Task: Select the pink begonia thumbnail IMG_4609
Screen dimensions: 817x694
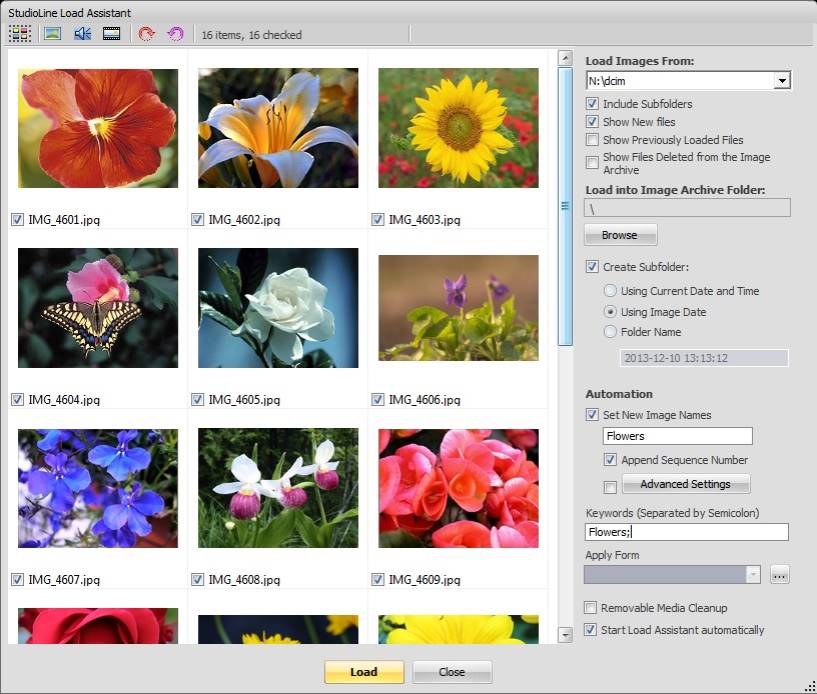Action: click(x=459, y=488)
